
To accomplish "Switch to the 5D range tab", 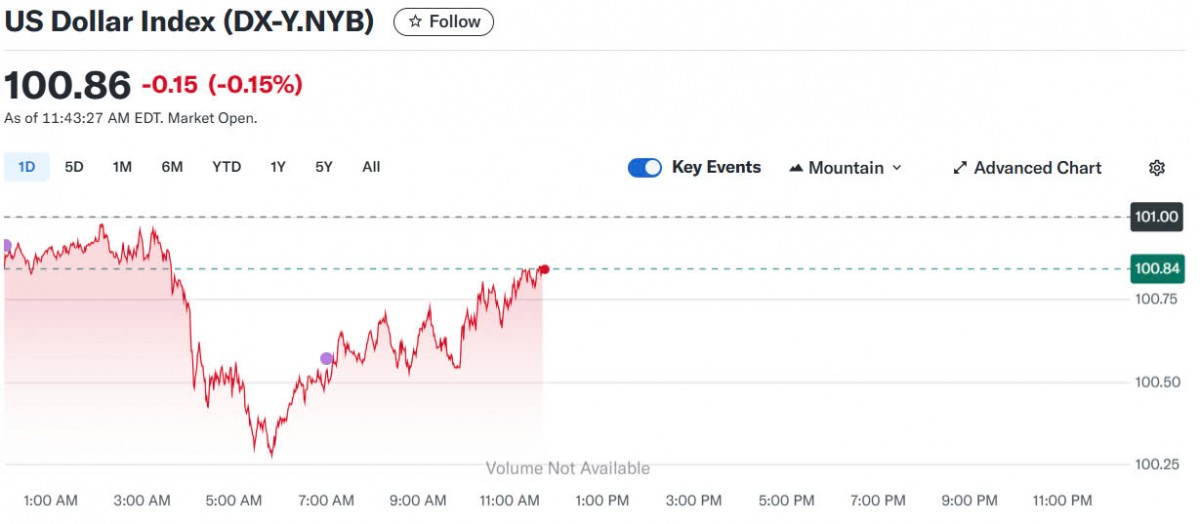I will pyautogui.click(x=74, y=167).
